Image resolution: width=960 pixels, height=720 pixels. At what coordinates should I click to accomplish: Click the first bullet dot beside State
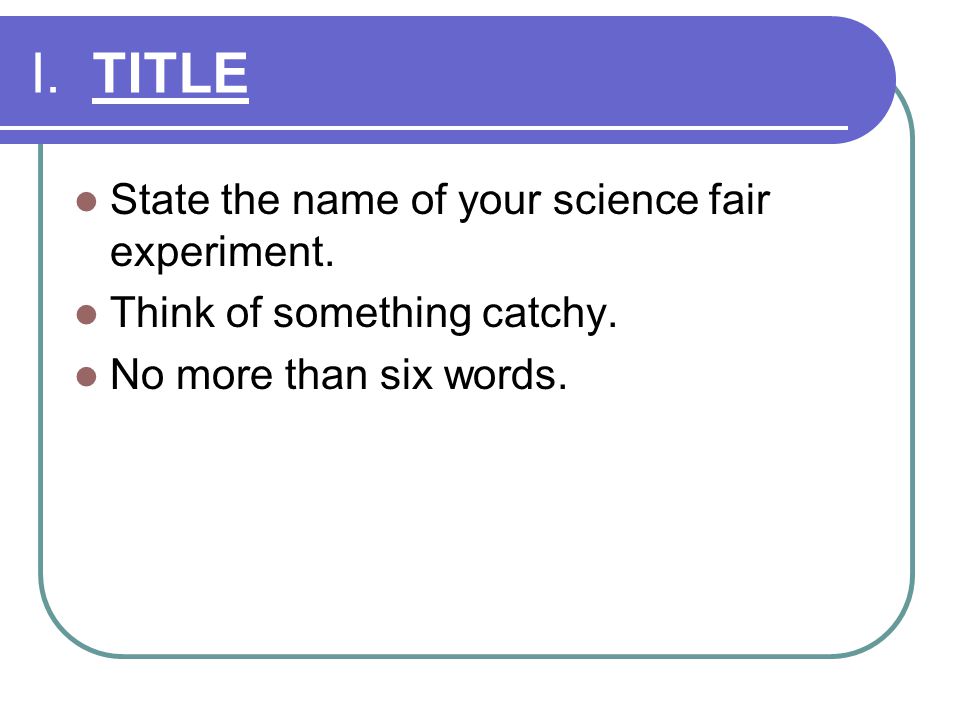coord(87,201)
